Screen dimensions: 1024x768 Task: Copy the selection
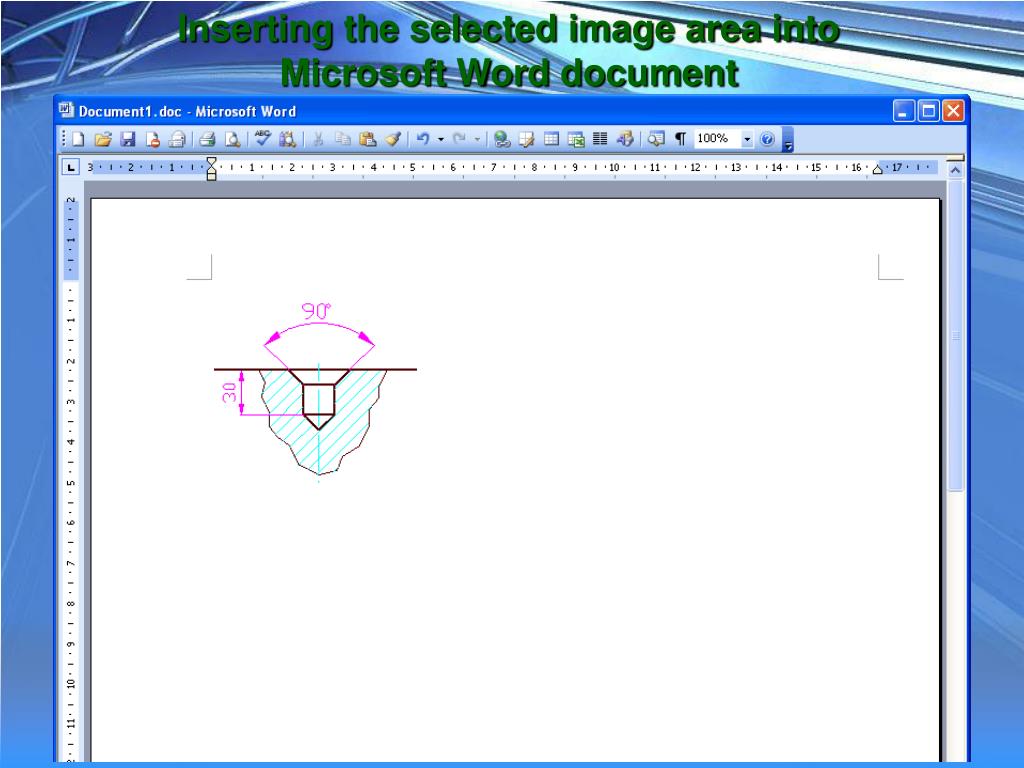click(343, 139)
